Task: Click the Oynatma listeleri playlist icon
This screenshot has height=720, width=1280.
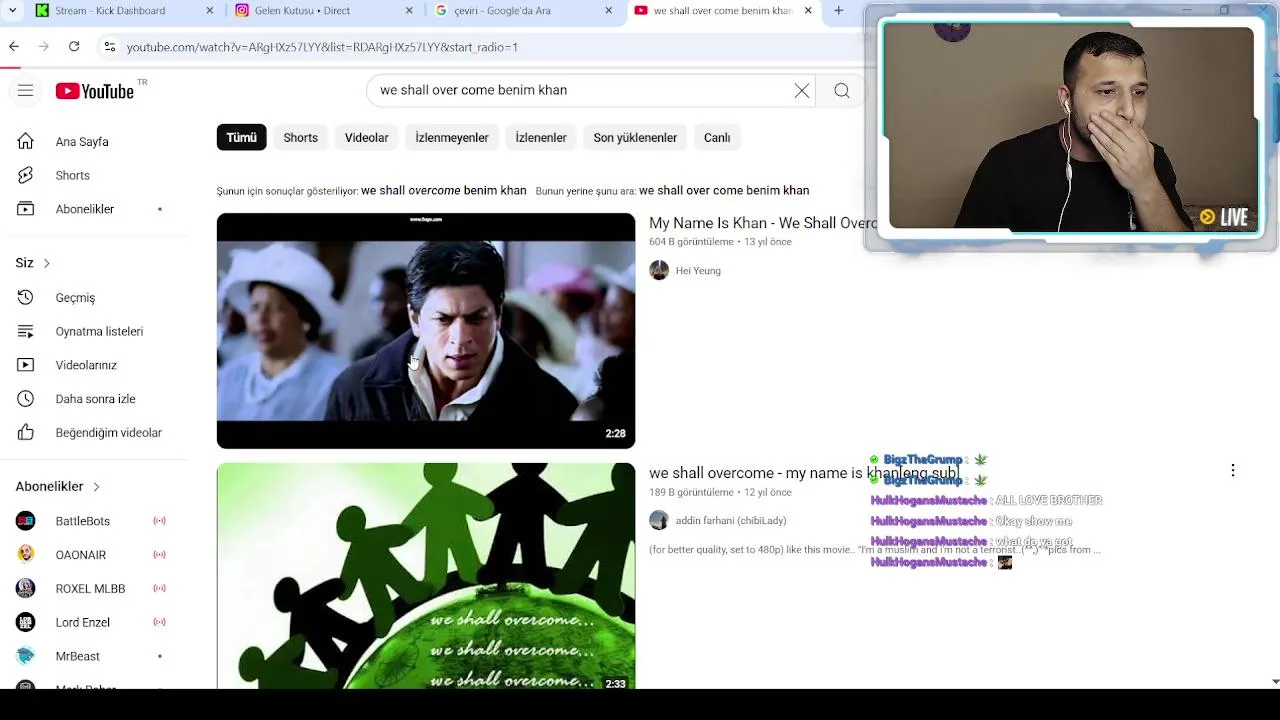Action: click(25, 331)
